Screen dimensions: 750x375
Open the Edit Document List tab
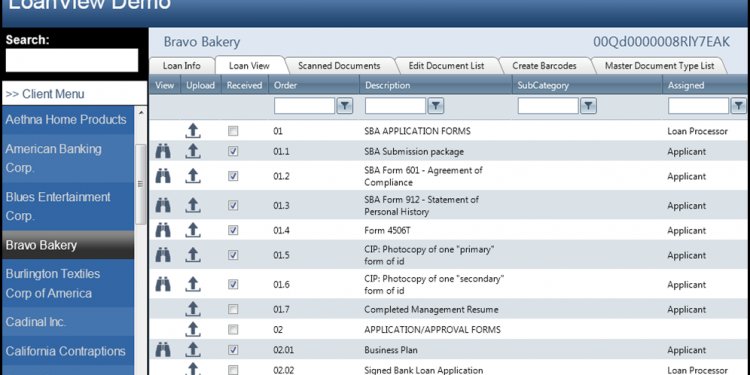(x=446, y=66)
